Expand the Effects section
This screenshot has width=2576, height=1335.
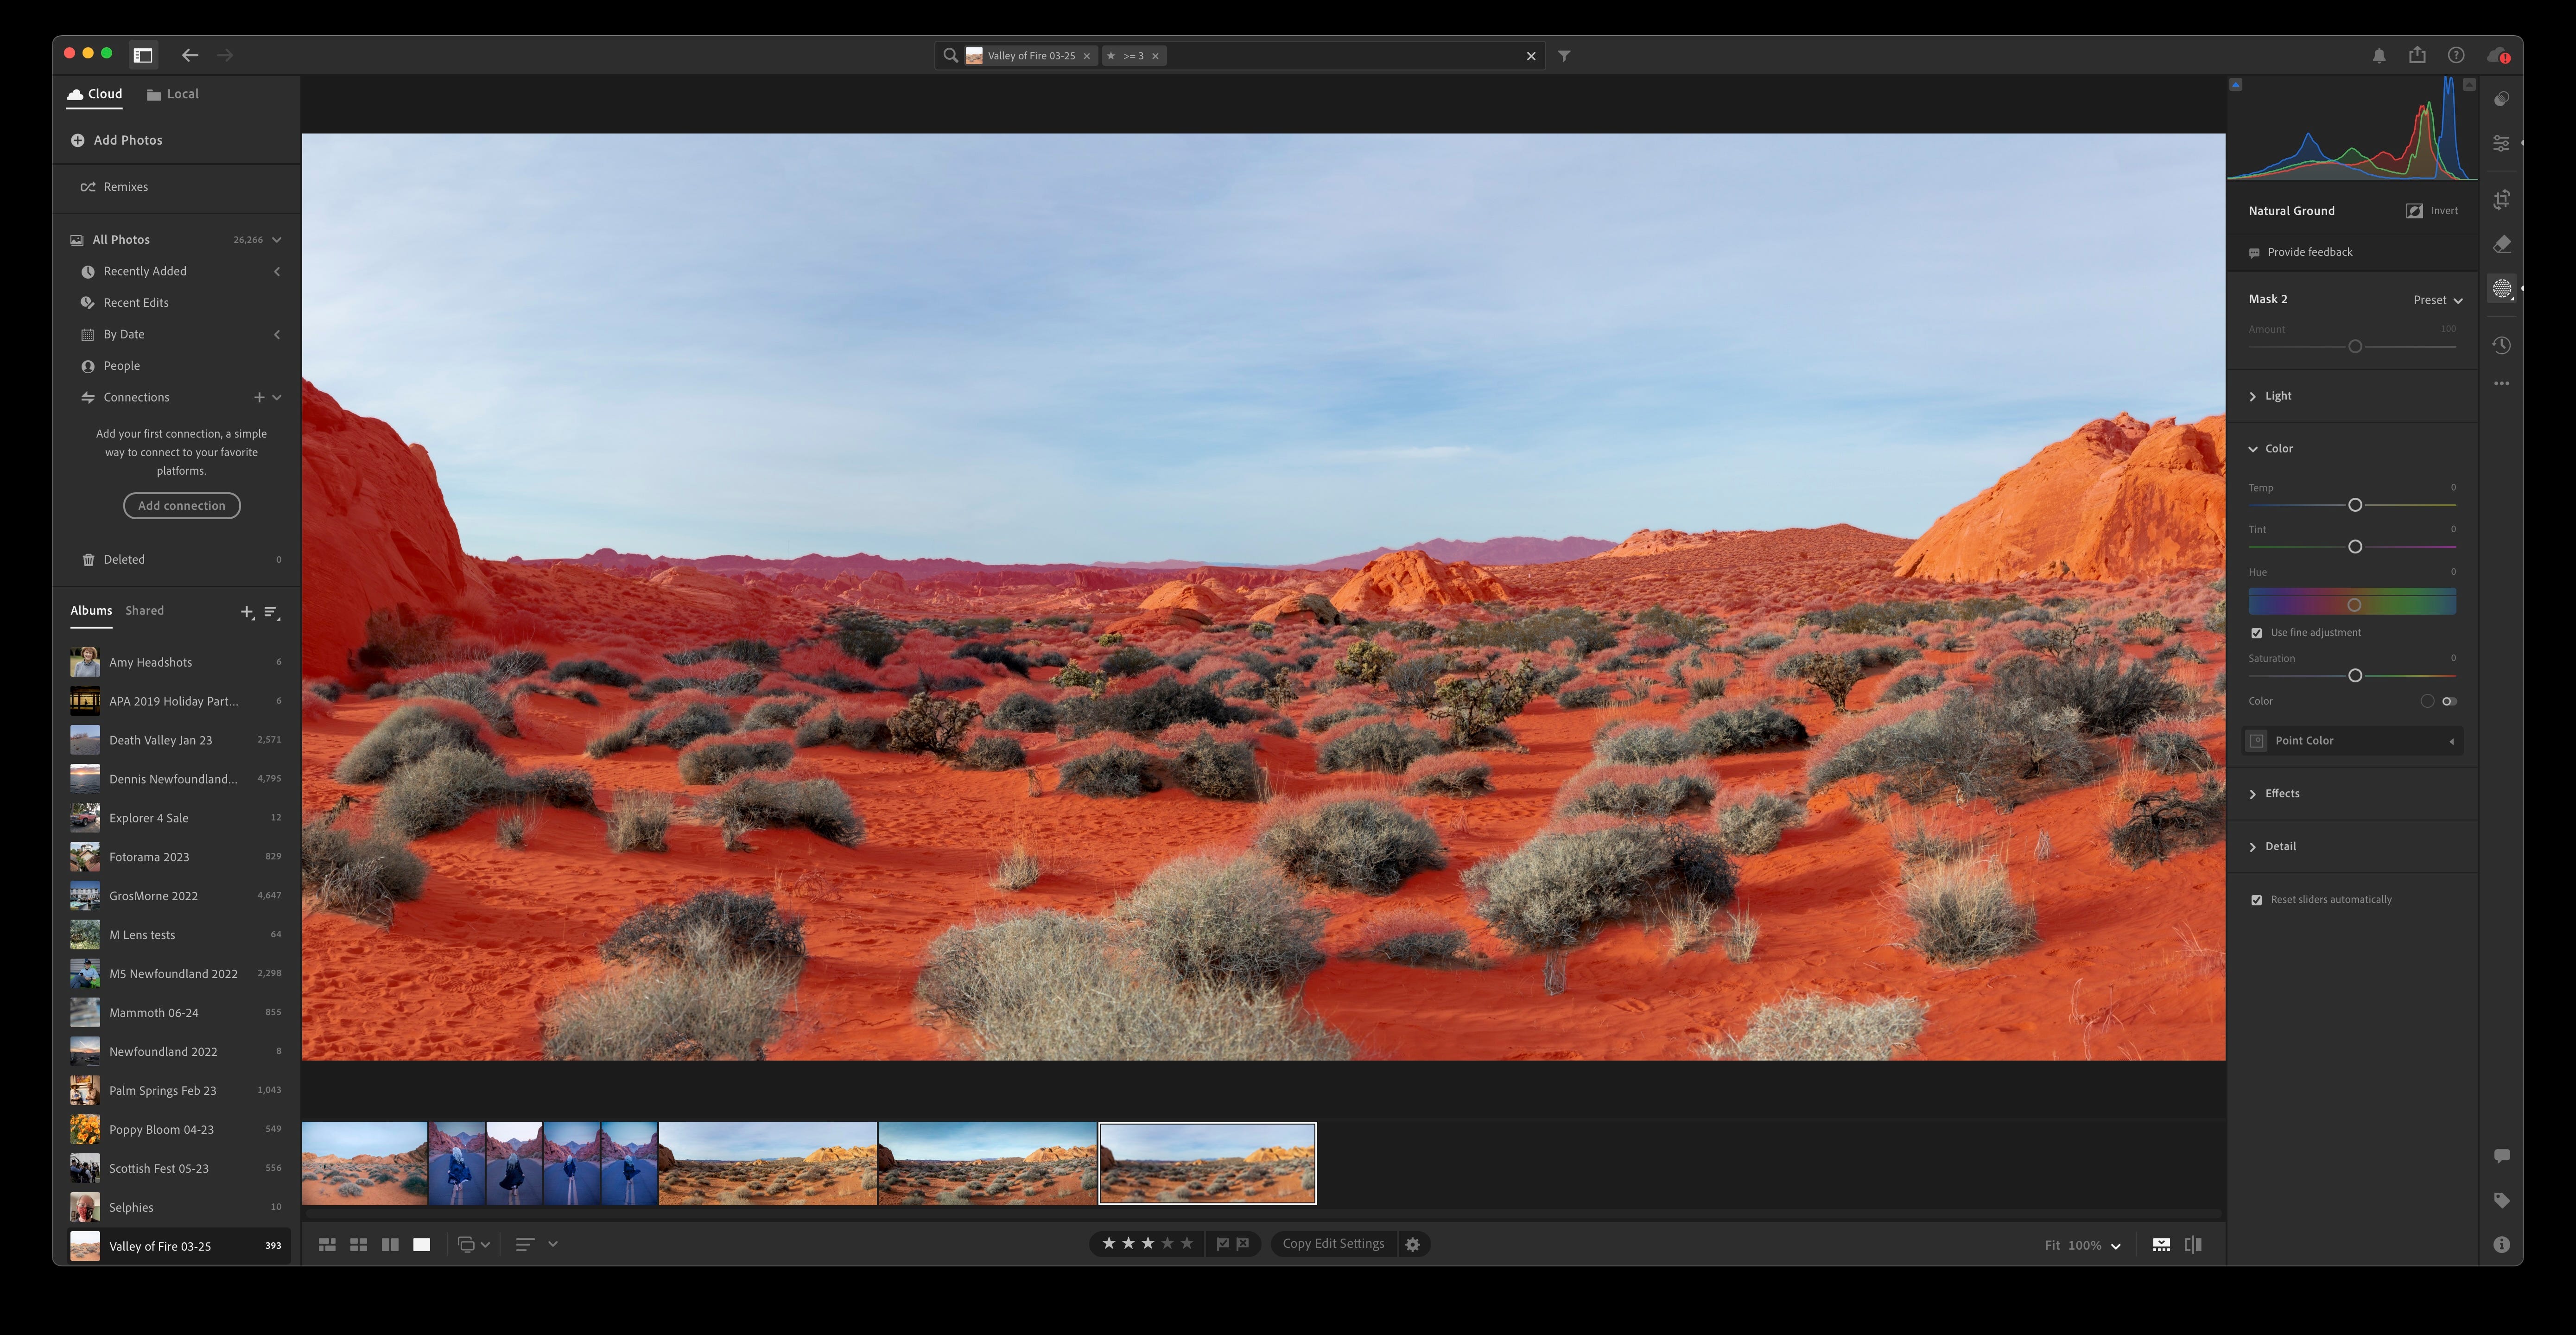2281,793
